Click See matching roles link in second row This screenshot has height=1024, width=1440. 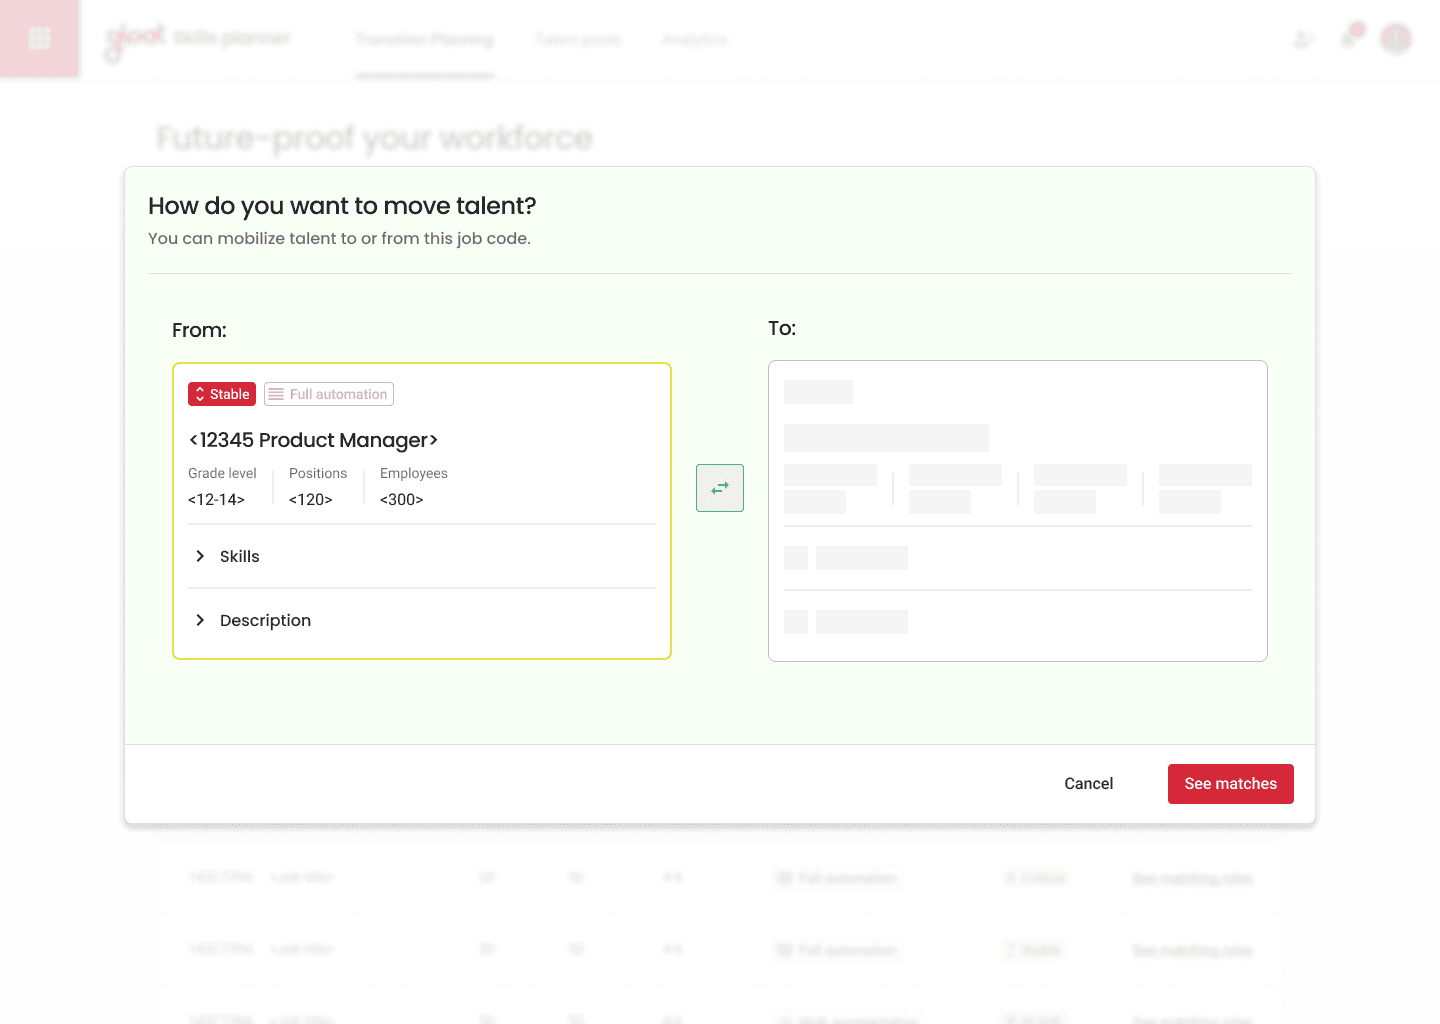pos(1192,950)
